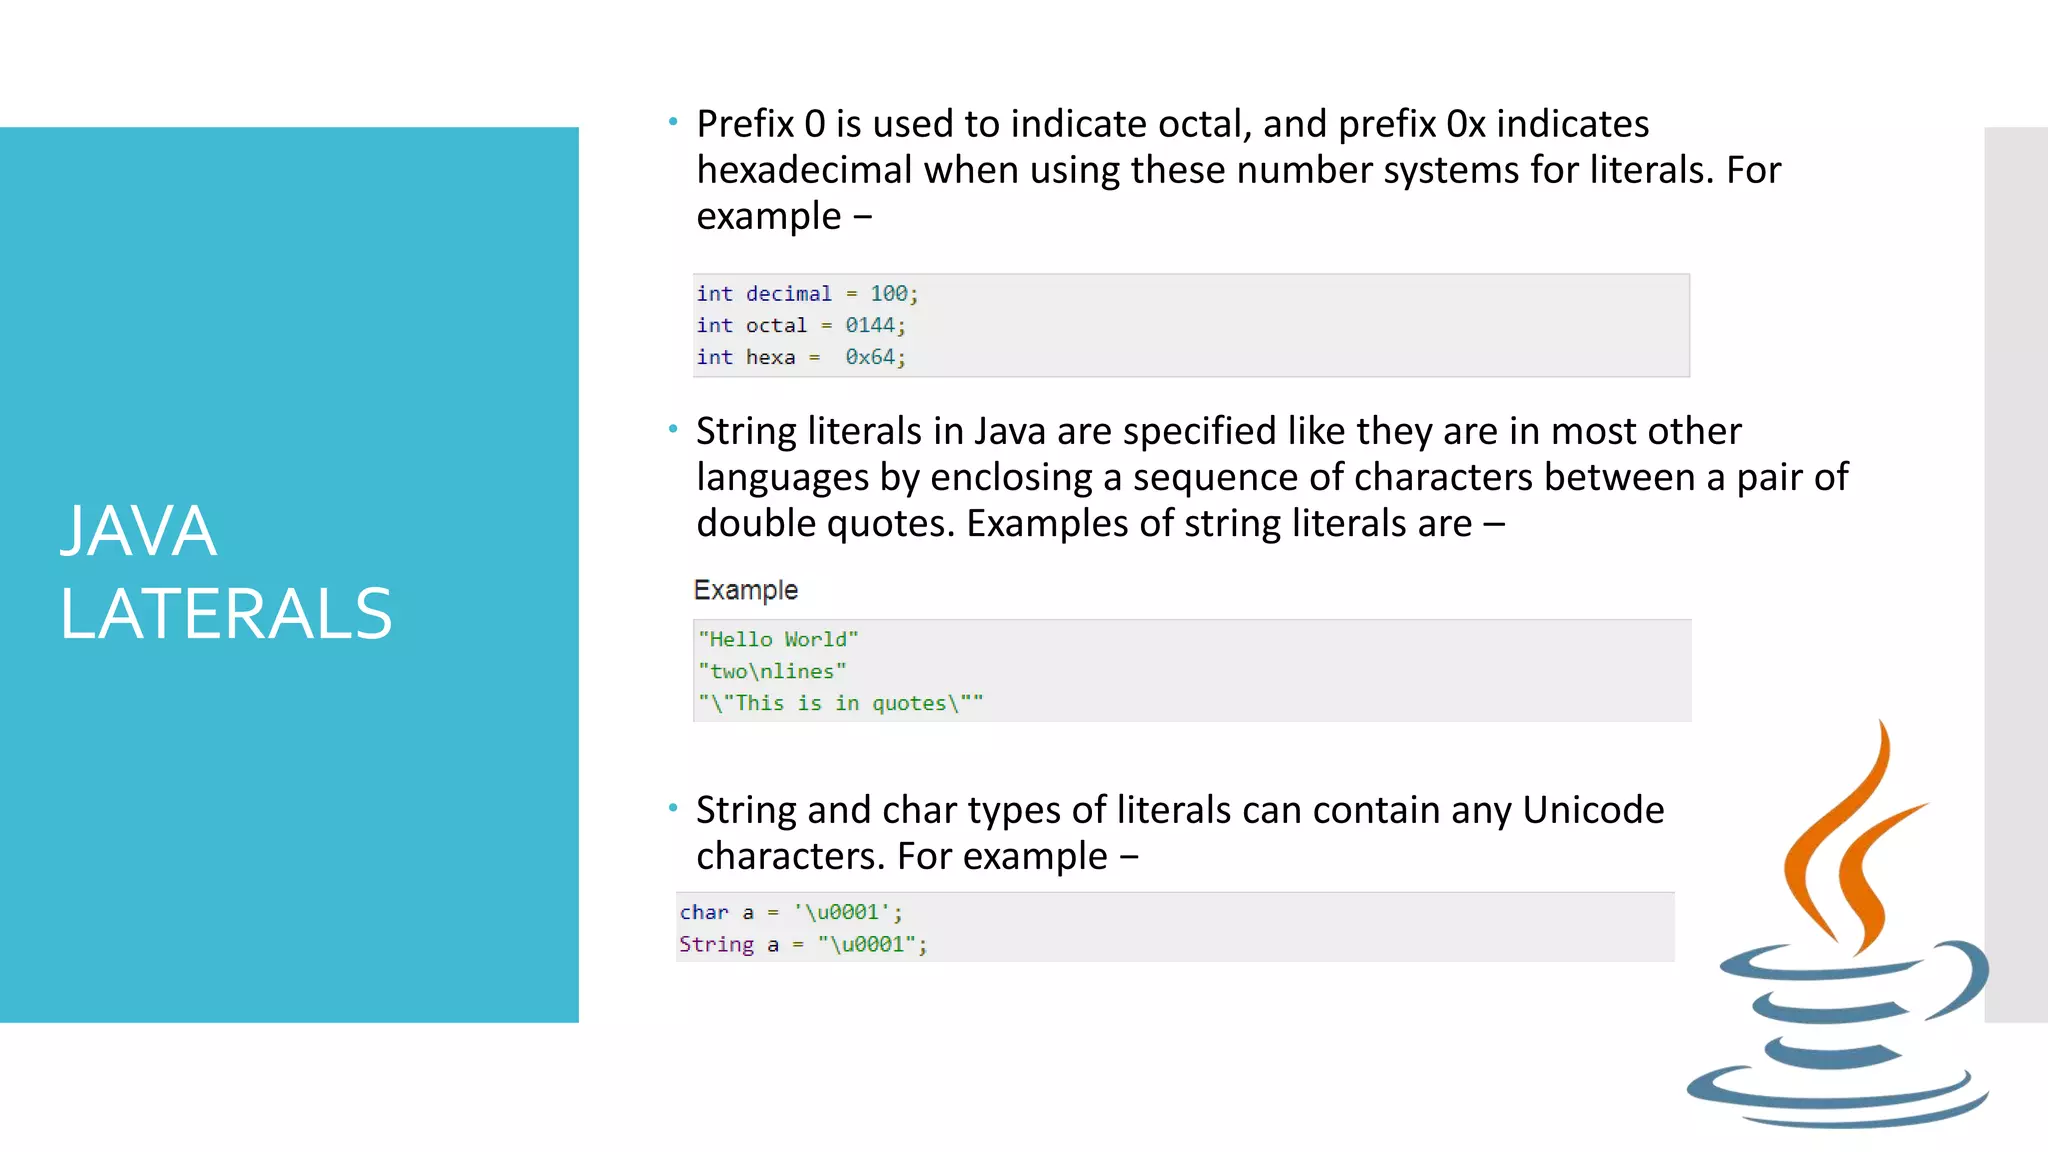Click the "This is in quotes" escaped string line
2048x1152 pixels.
840,704
